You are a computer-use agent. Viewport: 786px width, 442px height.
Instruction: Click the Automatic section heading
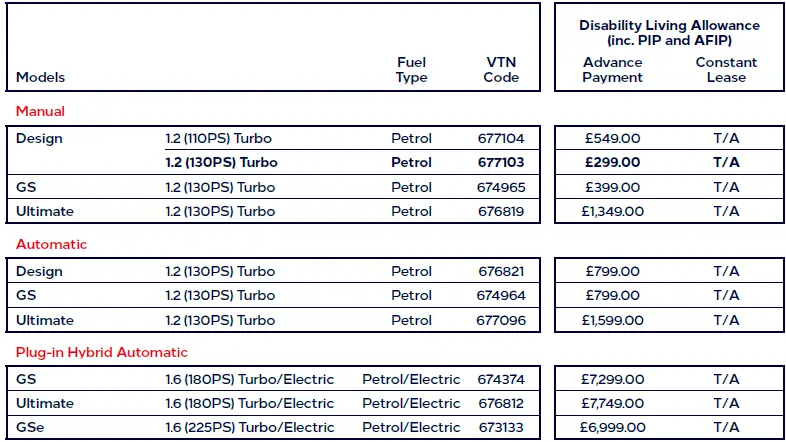click(x=51, y=244)
